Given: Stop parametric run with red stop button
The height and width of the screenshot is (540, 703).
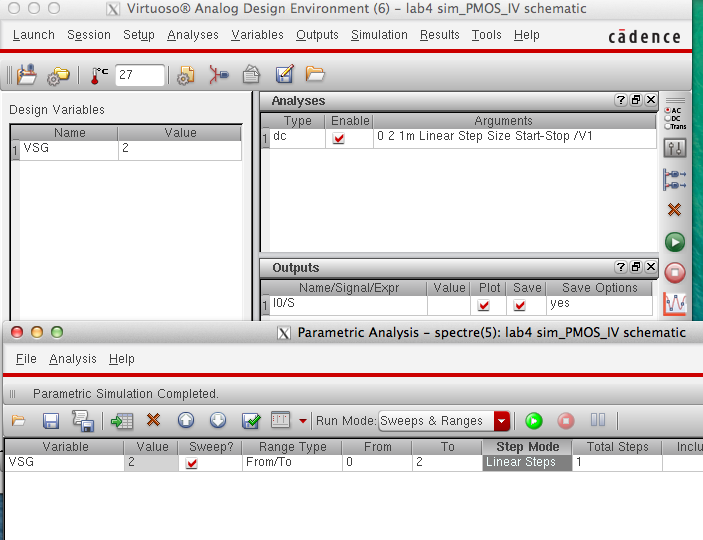Looking at the screenshot, I should [x=566, y=421].
